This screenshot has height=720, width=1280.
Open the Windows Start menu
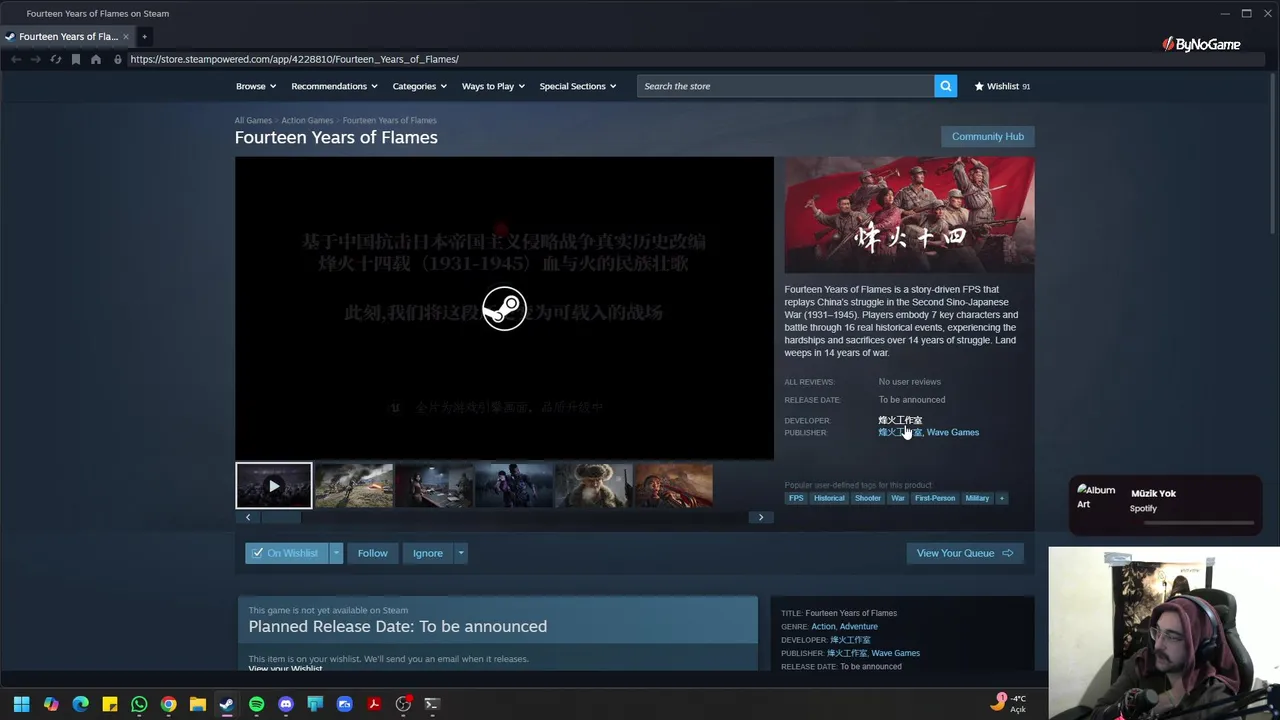(x=22, y=704)
